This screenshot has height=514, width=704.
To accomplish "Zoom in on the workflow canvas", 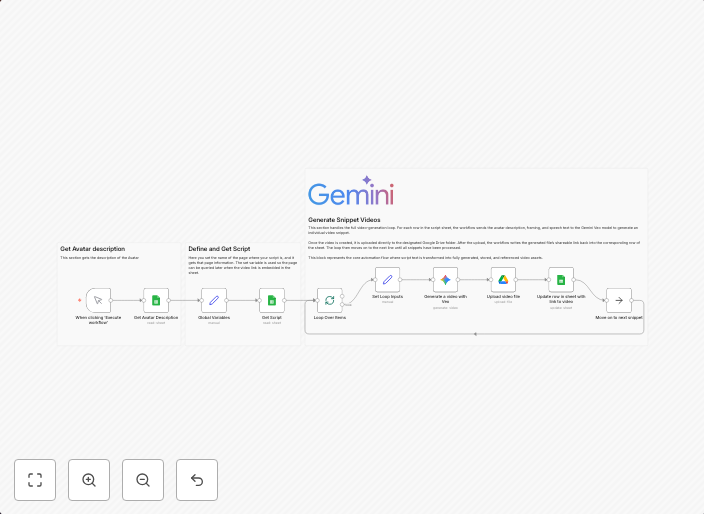I will [x=89, y=480].
